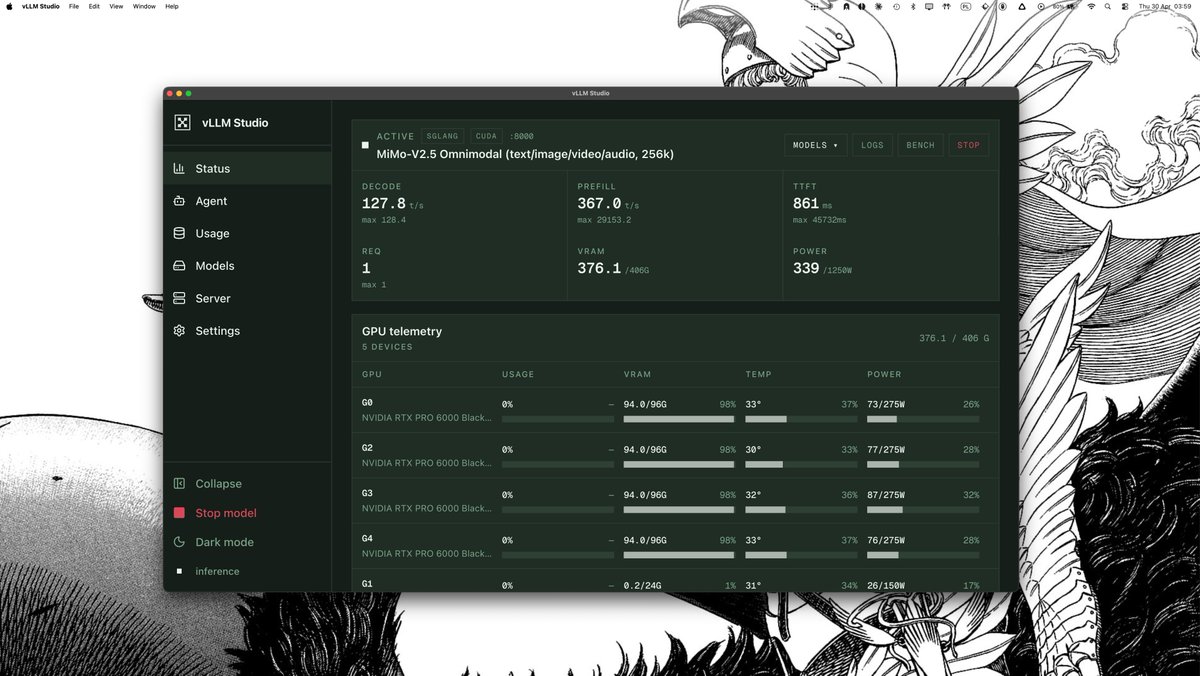This screenshot has width=1200, height=676.
Task: Click the red STOP button
Action: (969, 145)
